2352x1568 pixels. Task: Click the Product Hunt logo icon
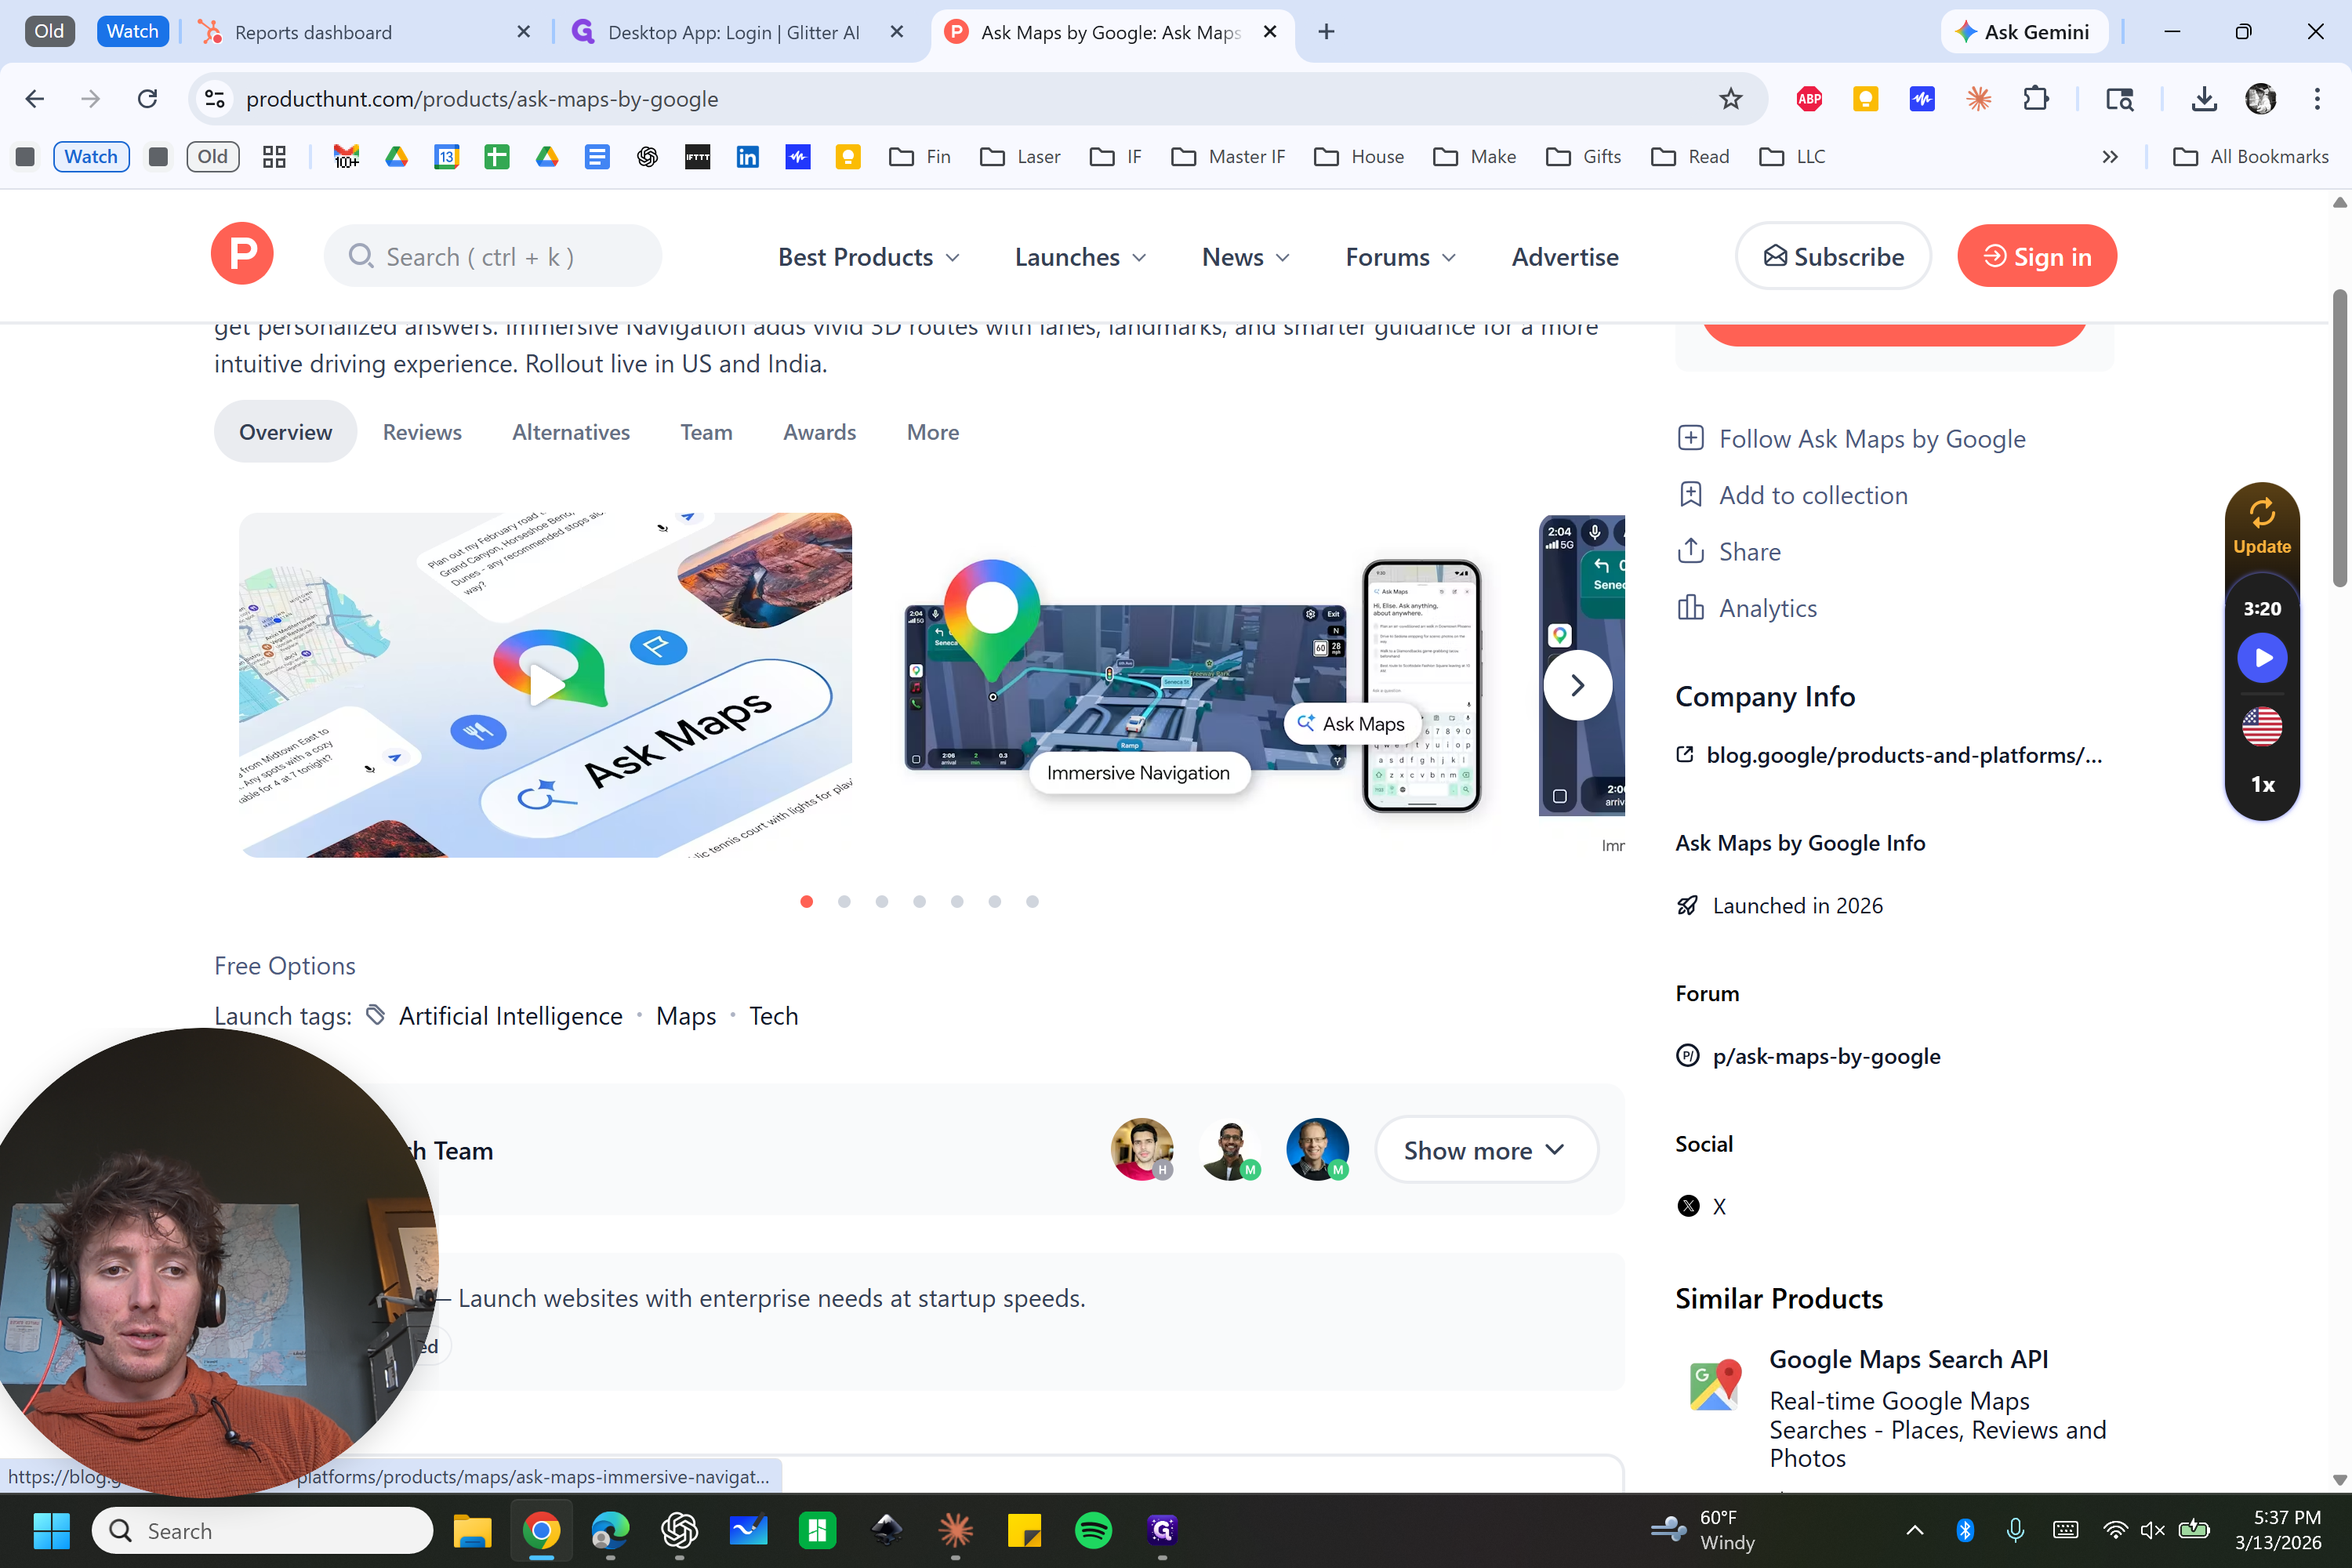click(242, 254)
